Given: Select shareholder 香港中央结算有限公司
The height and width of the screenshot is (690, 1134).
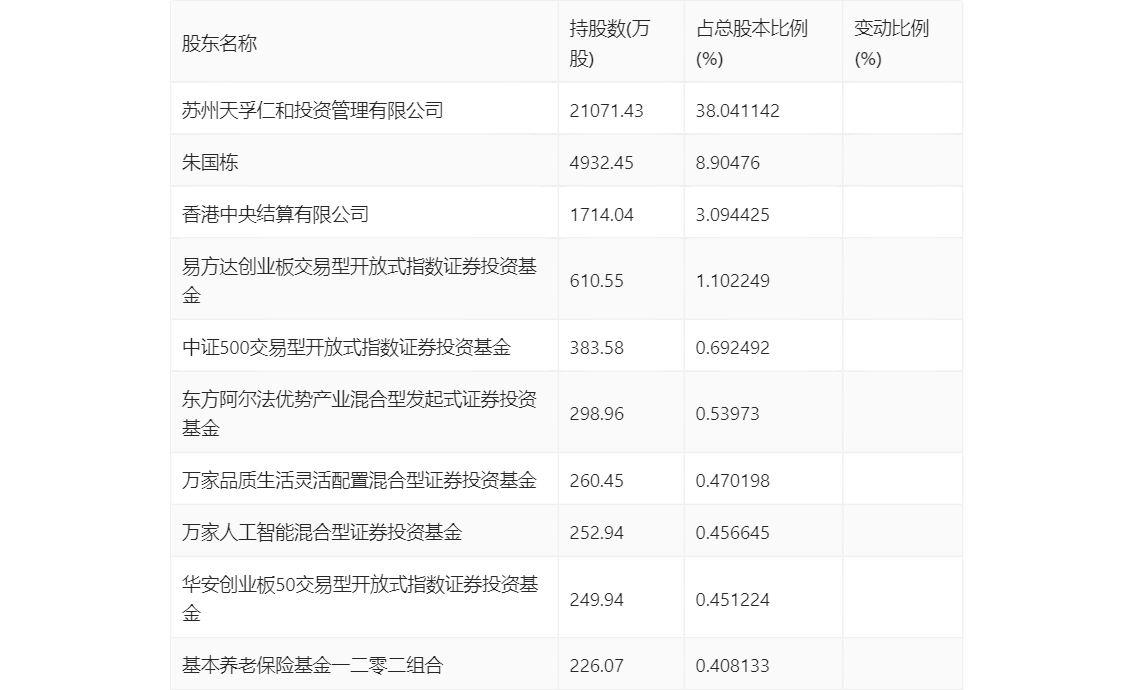Looking at the screenshot, I should click(276, 214).
